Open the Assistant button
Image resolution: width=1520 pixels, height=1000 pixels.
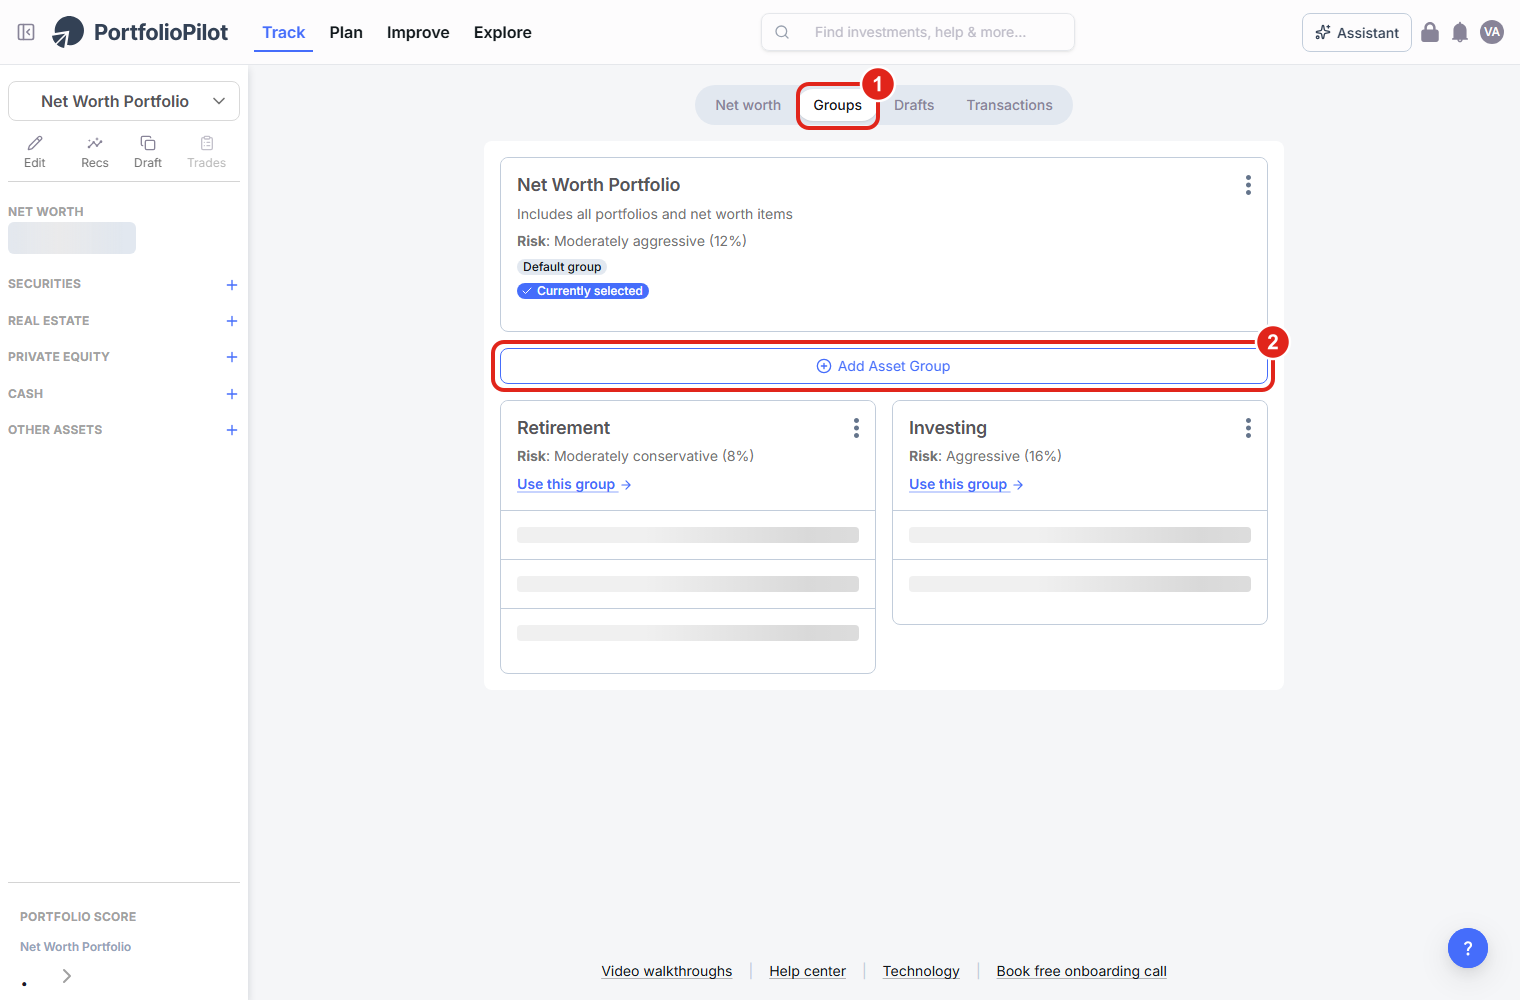(1357, 32)
